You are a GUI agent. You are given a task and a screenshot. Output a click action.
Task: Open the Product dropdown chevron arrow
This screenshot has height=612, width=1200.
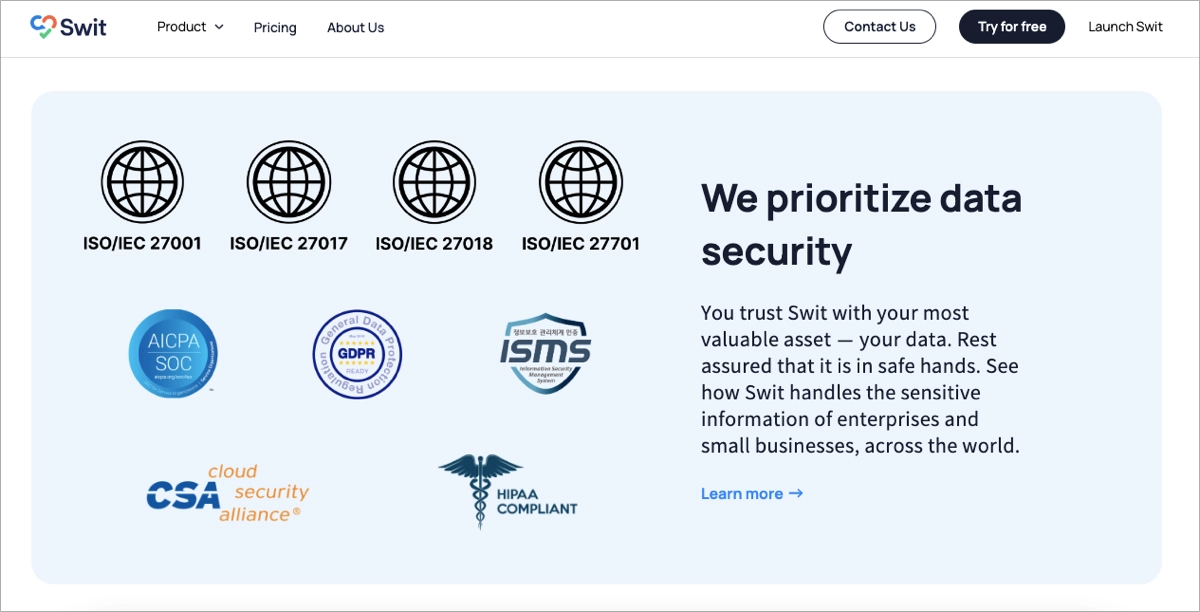click(218, 27)
